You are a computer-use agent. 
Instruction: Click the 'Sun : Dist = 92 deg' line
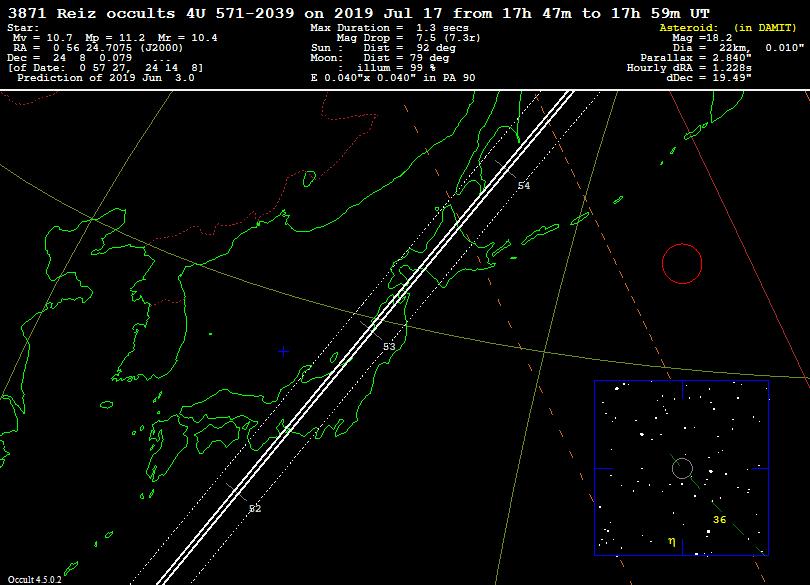click(383, 48)
